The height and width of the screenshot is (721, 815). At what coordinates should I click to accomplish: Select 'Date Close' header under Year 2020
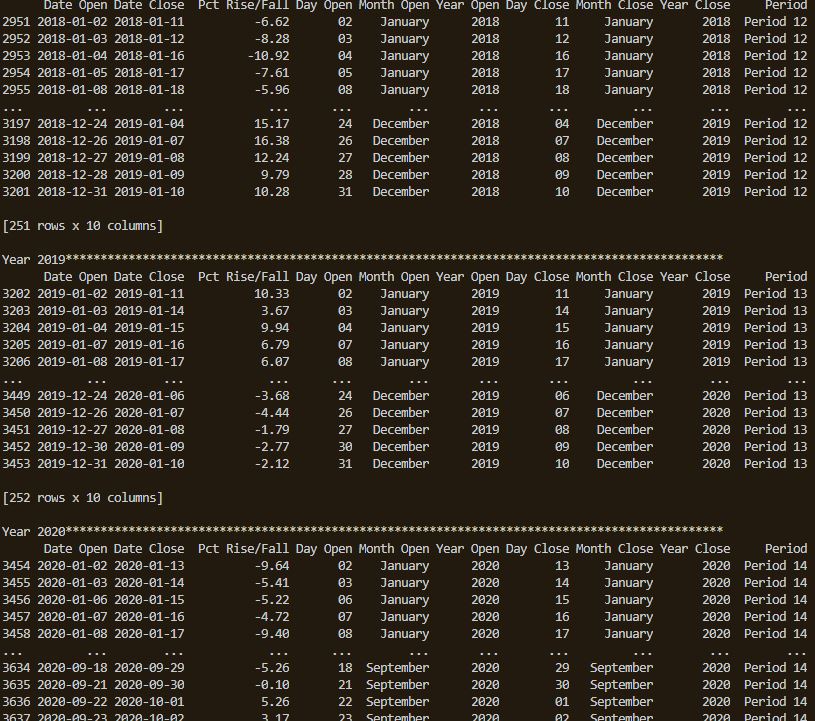[x=149, y=548]
